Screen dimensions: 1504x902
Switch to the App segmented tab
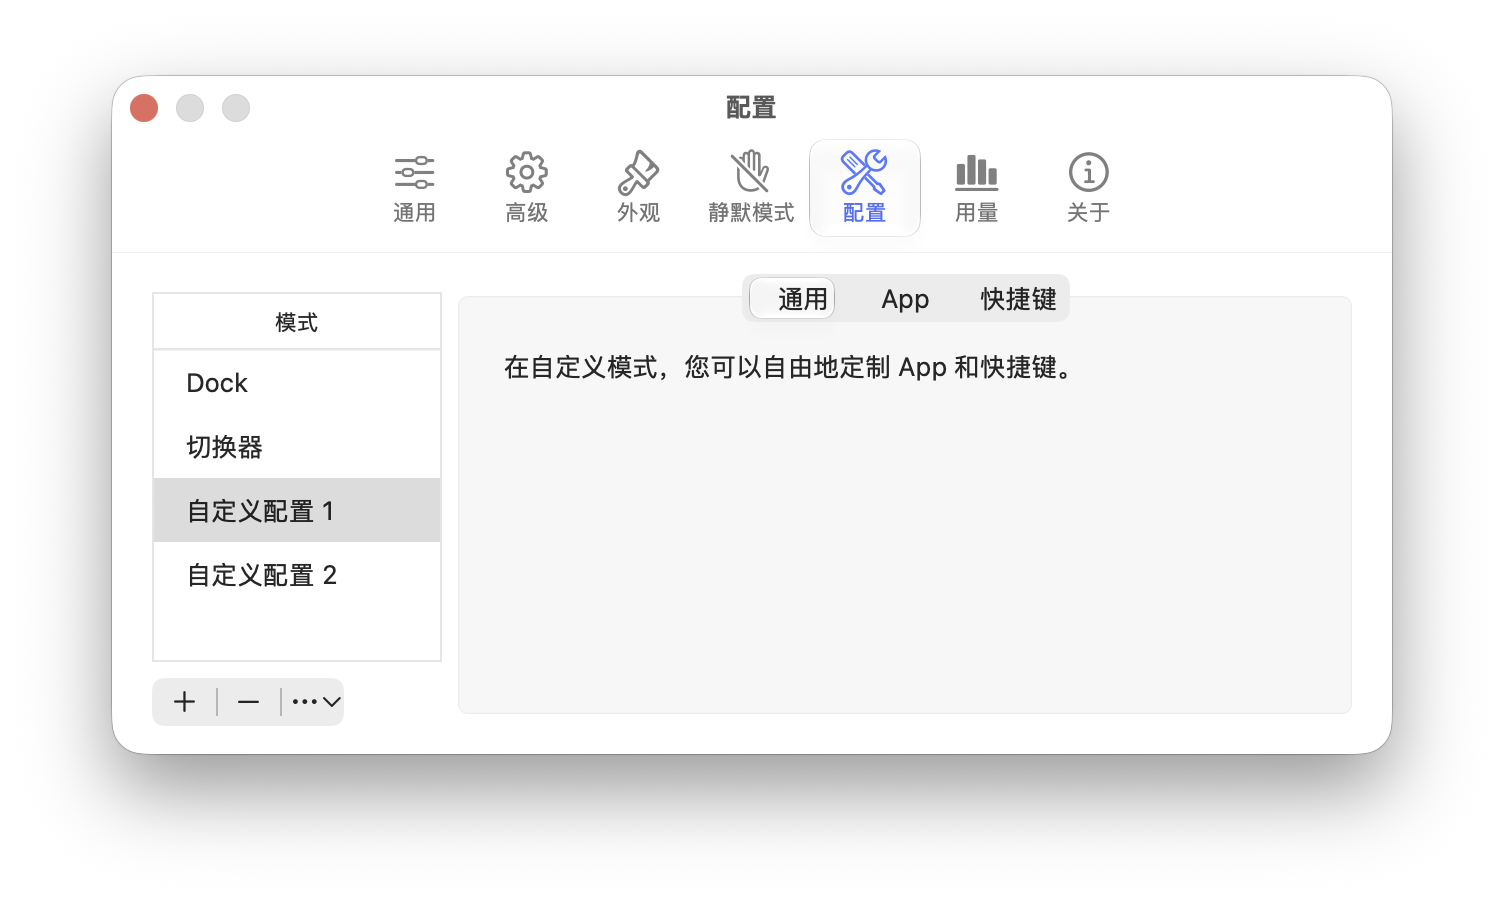click(x=905, y=299)
